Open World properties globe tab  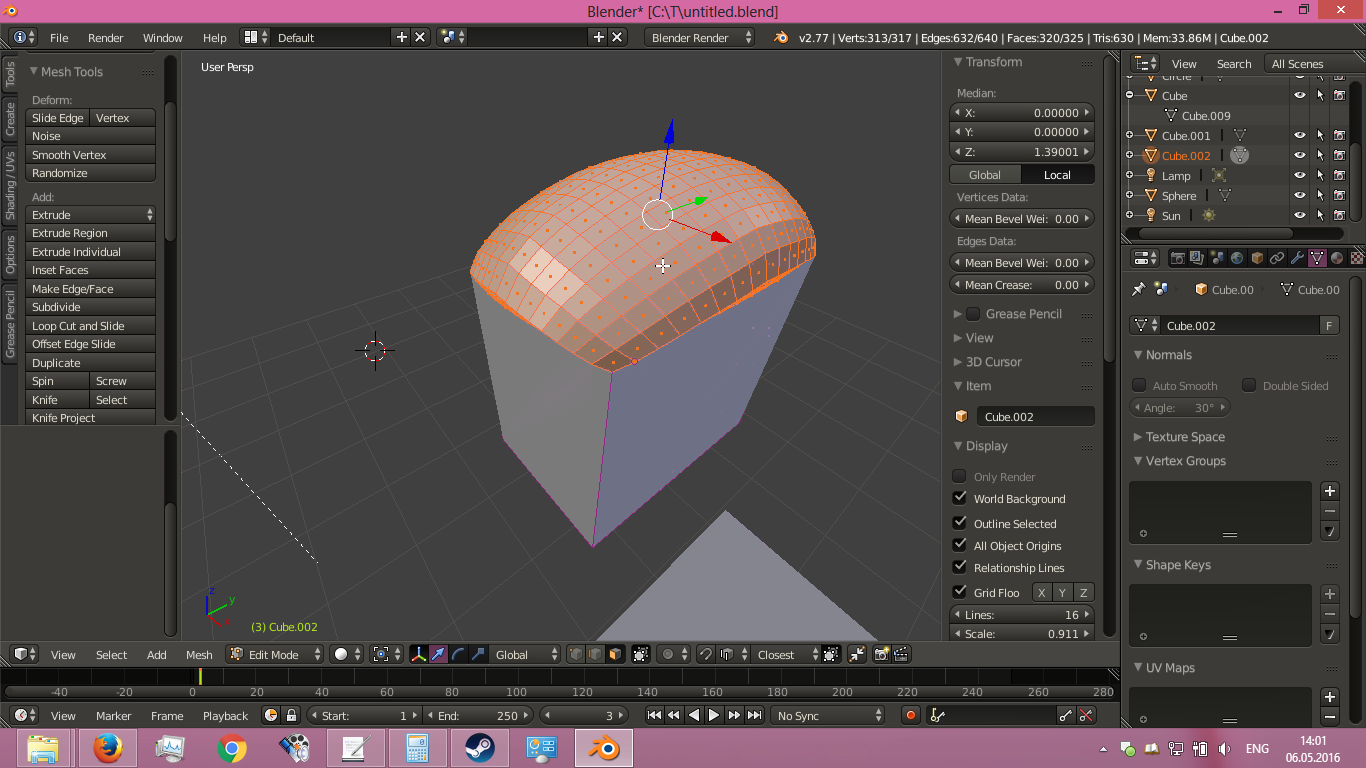point(1237,258)
